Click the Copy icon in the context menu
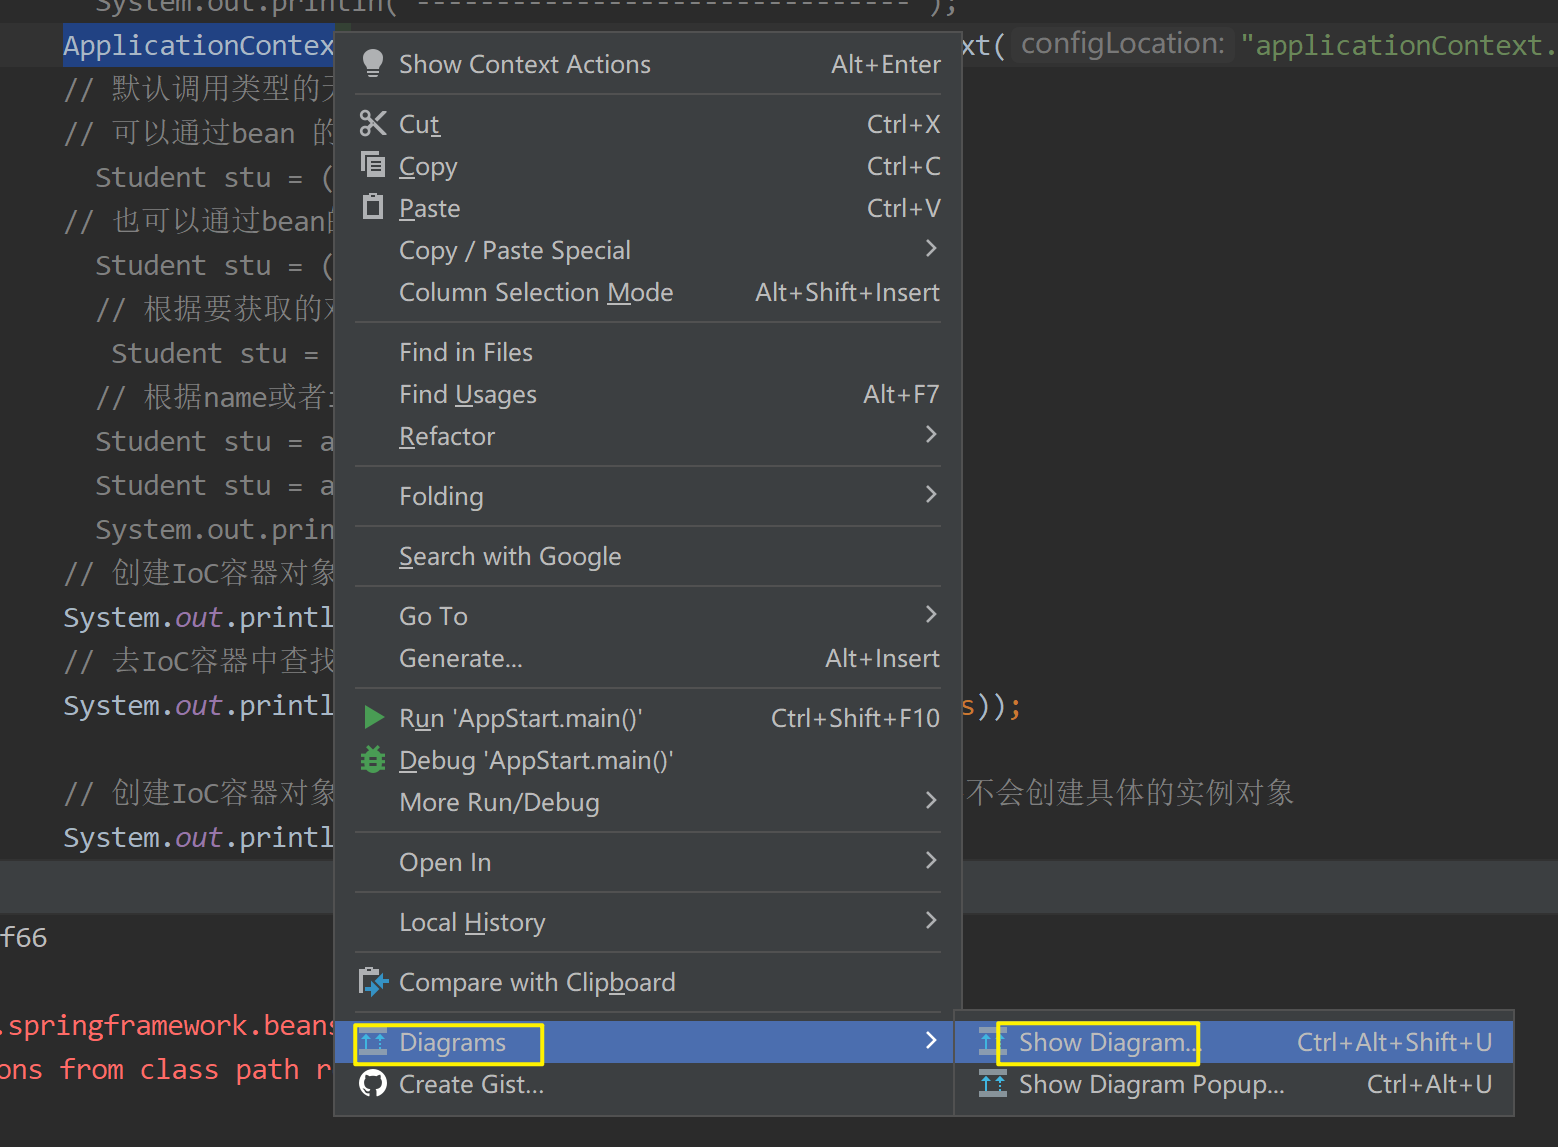 372,164
